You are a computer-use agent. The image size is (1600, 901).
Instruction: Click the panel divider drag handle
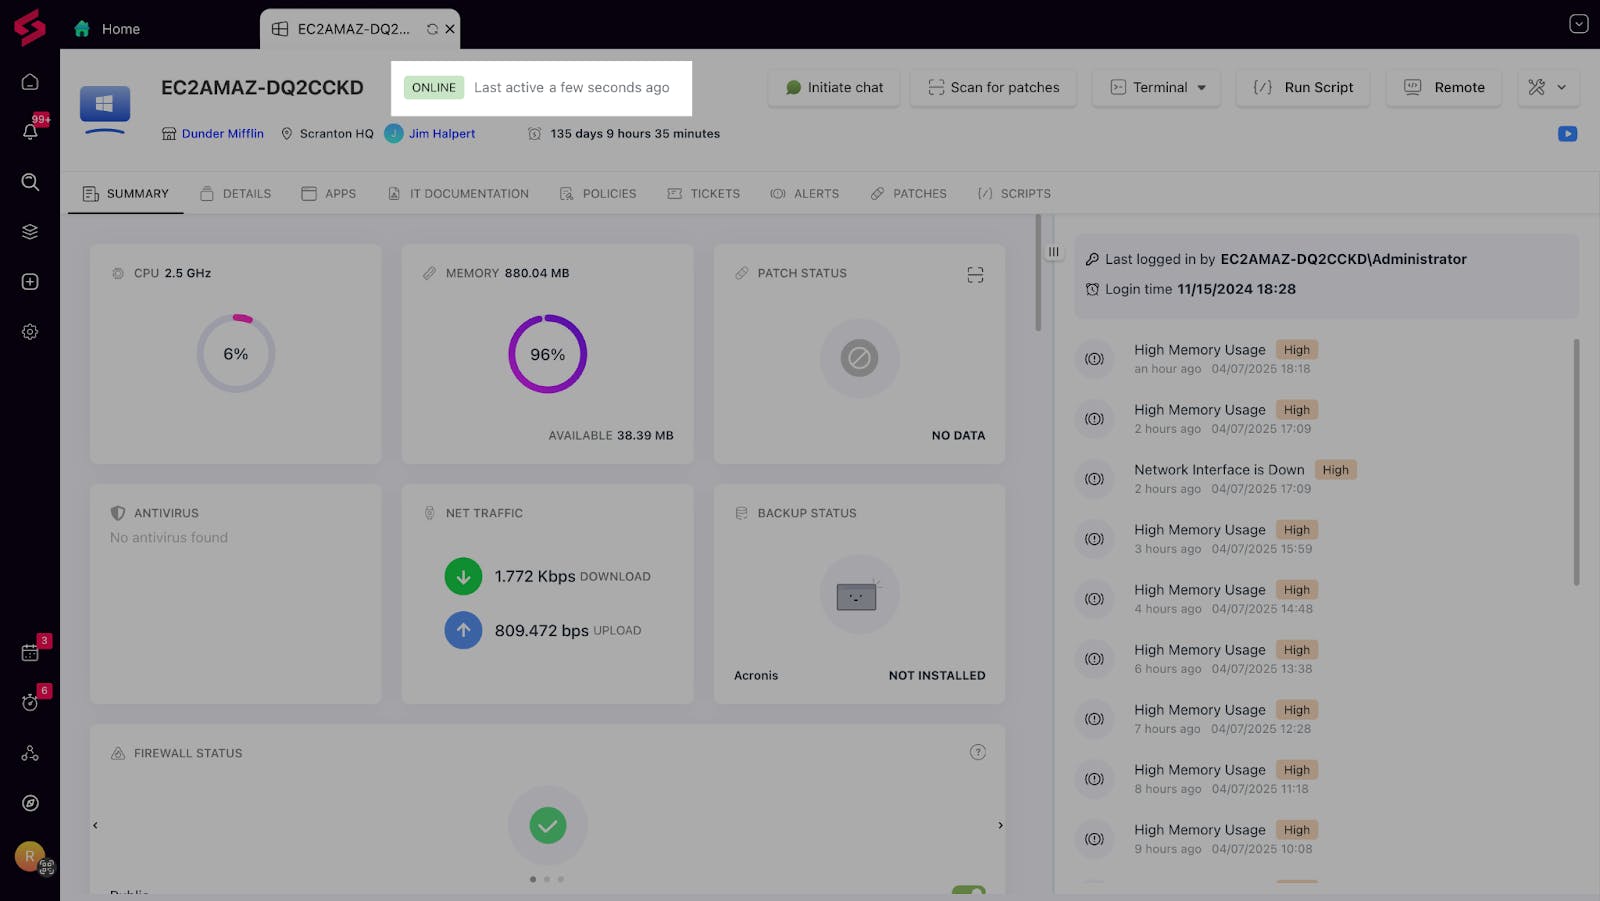(1053, 252)
